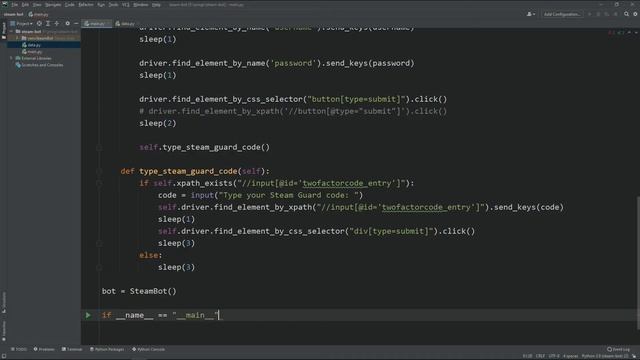Hide the Project tool window
Viewport: 640px width, 360px height.
(x=76, y=24)
